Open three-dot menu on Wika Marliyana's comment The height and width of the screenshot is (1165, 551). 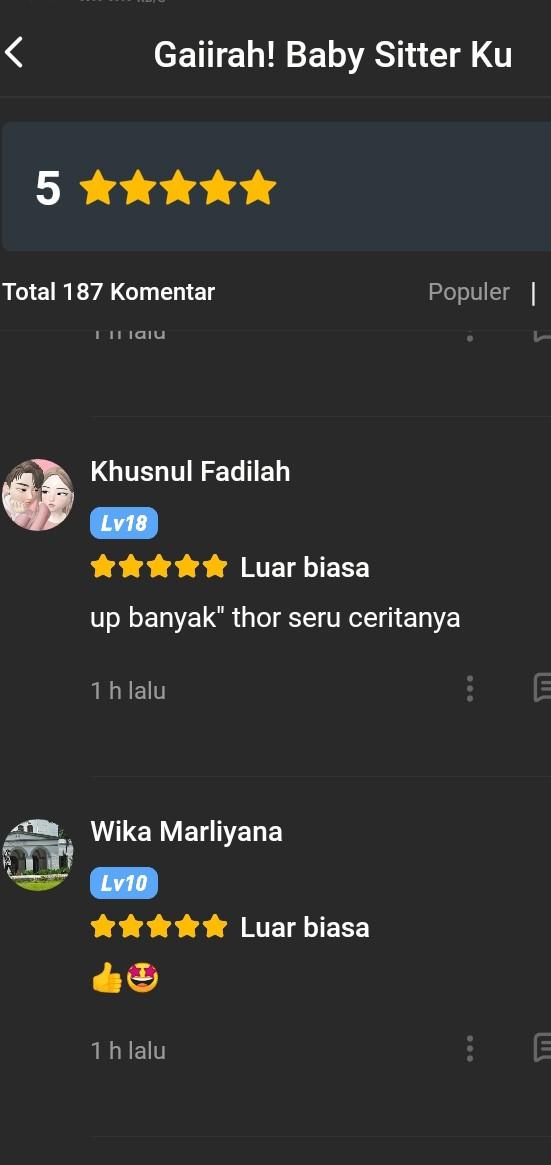point(469,1048)
